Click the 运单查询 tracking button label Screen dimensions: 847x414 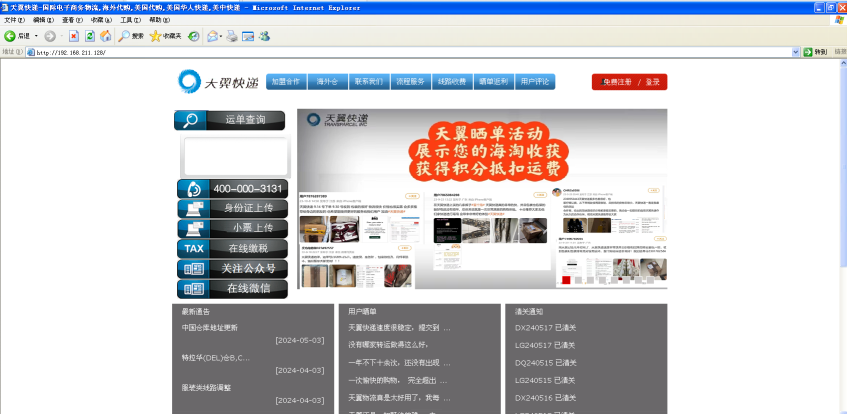coord(245,121)
